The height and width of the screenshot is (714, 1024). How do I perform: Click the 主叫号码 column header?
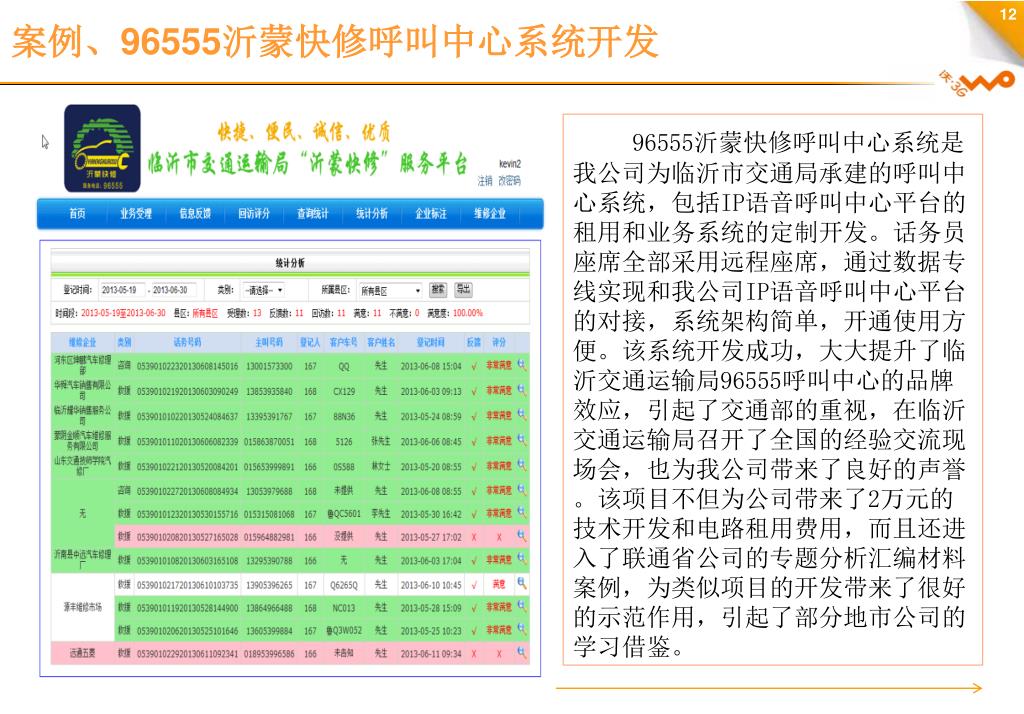[269, 342]
